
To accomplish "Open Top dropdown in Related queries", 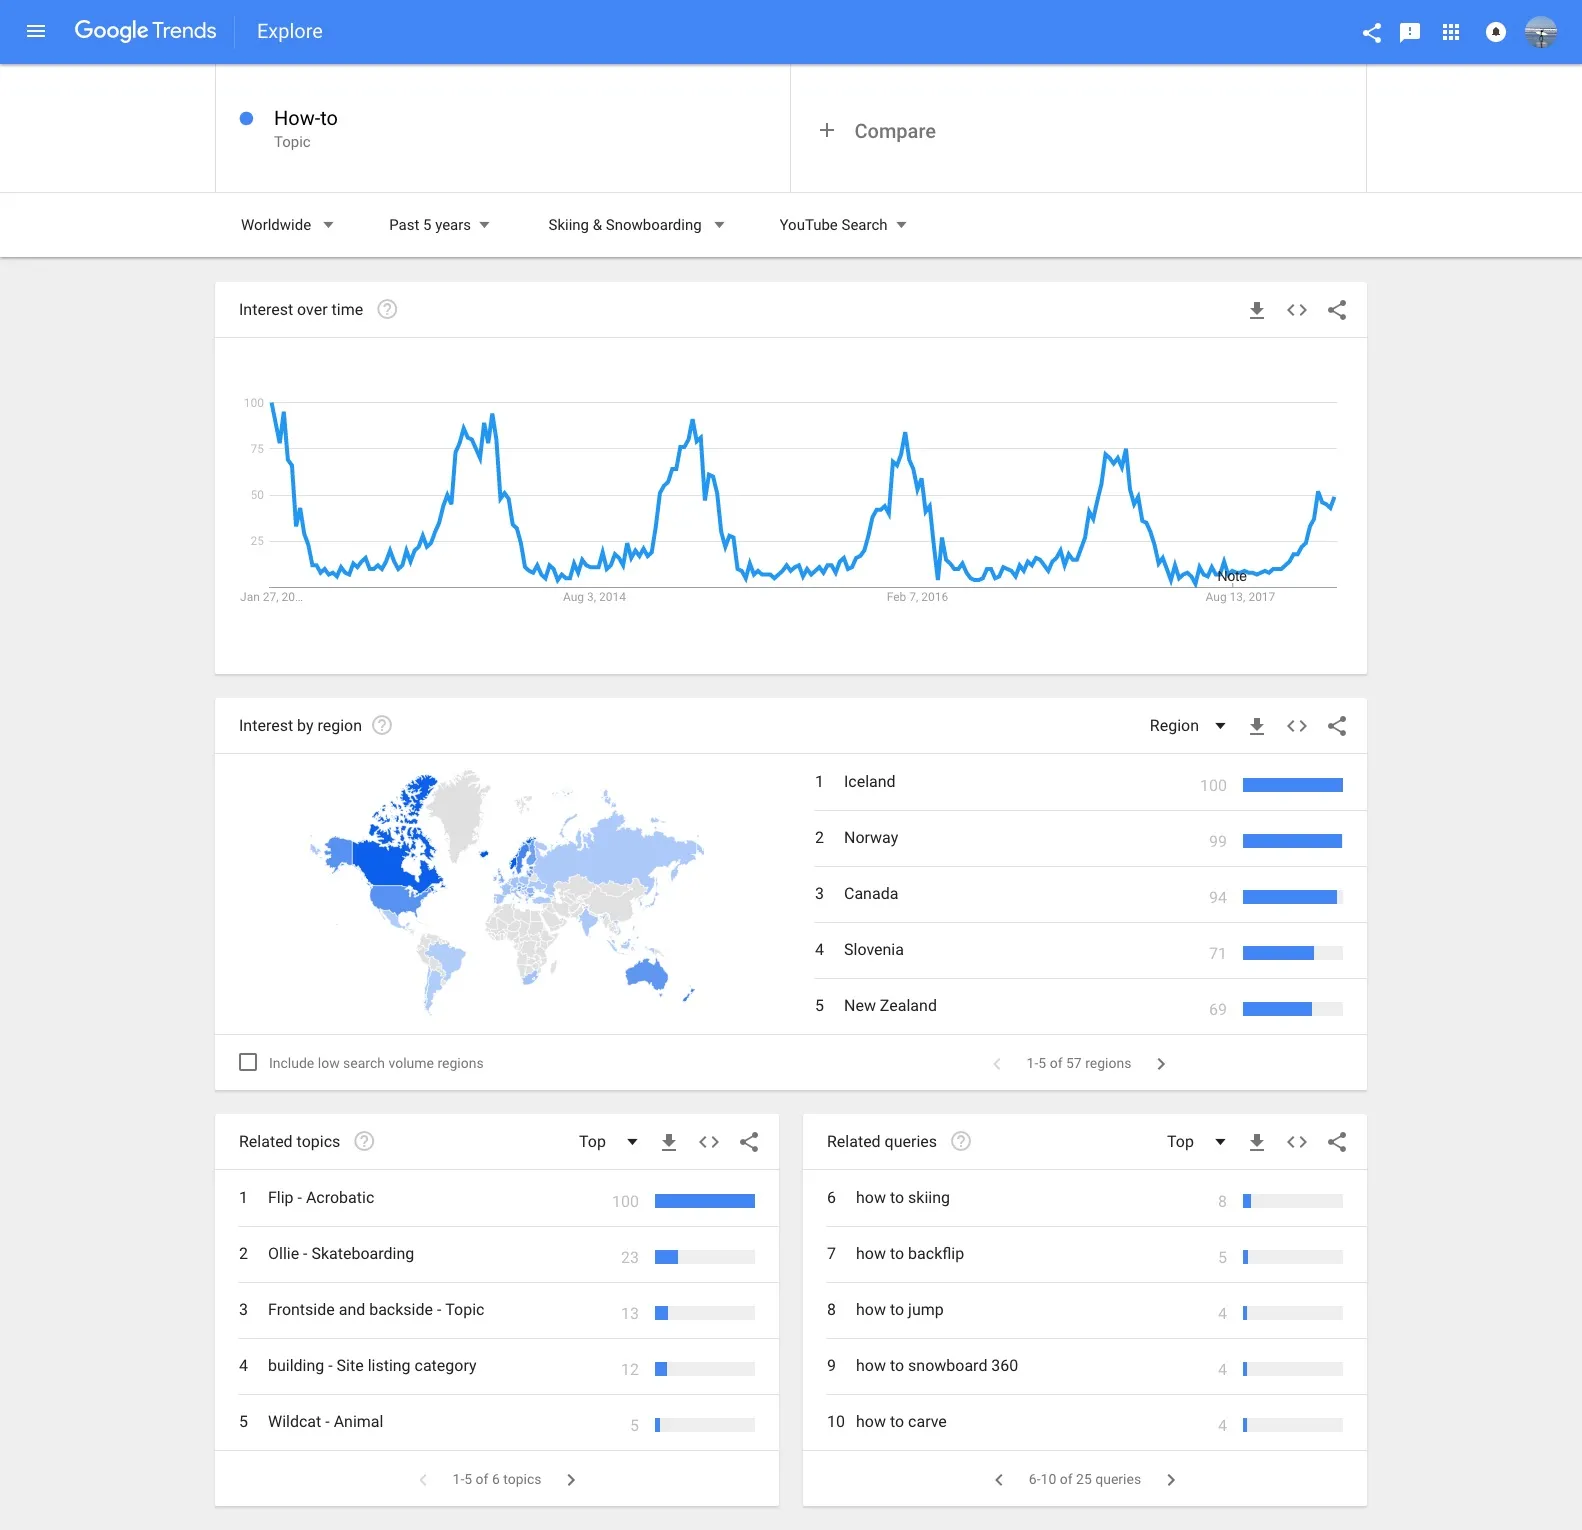I will 1197,1142.
